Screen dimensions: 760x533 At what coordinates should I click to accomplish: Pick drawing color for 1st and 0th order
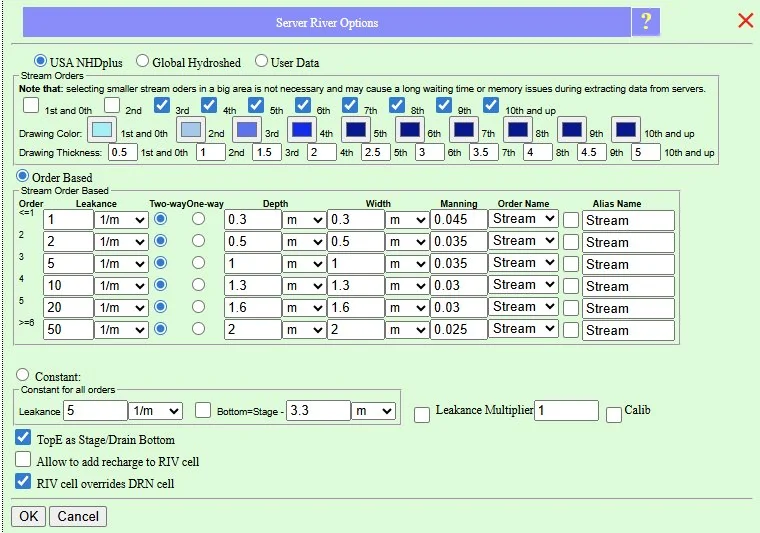[x=102, y=130]
